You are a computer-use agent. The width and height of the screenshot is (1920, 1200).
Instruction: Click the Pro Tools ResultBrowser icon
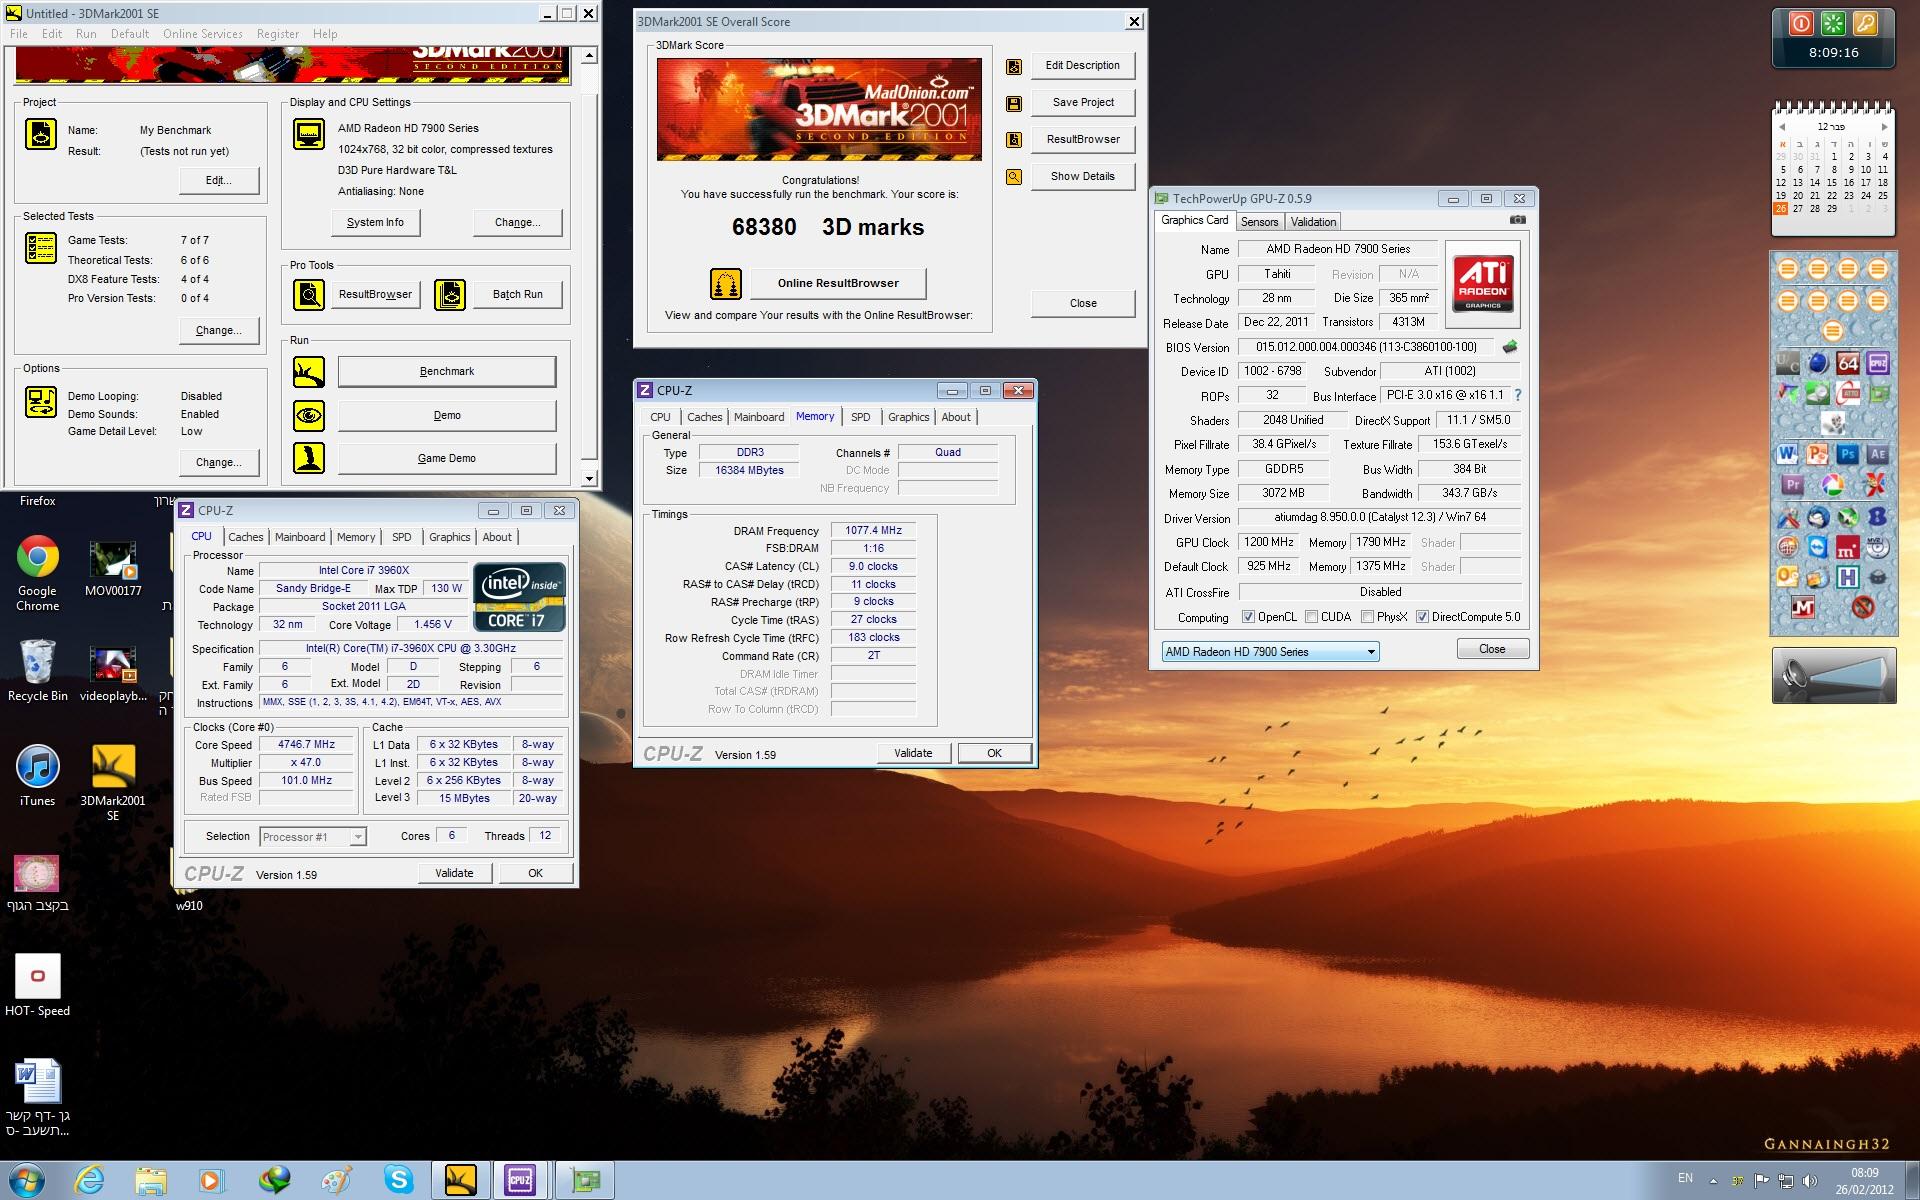pos(309,294)
